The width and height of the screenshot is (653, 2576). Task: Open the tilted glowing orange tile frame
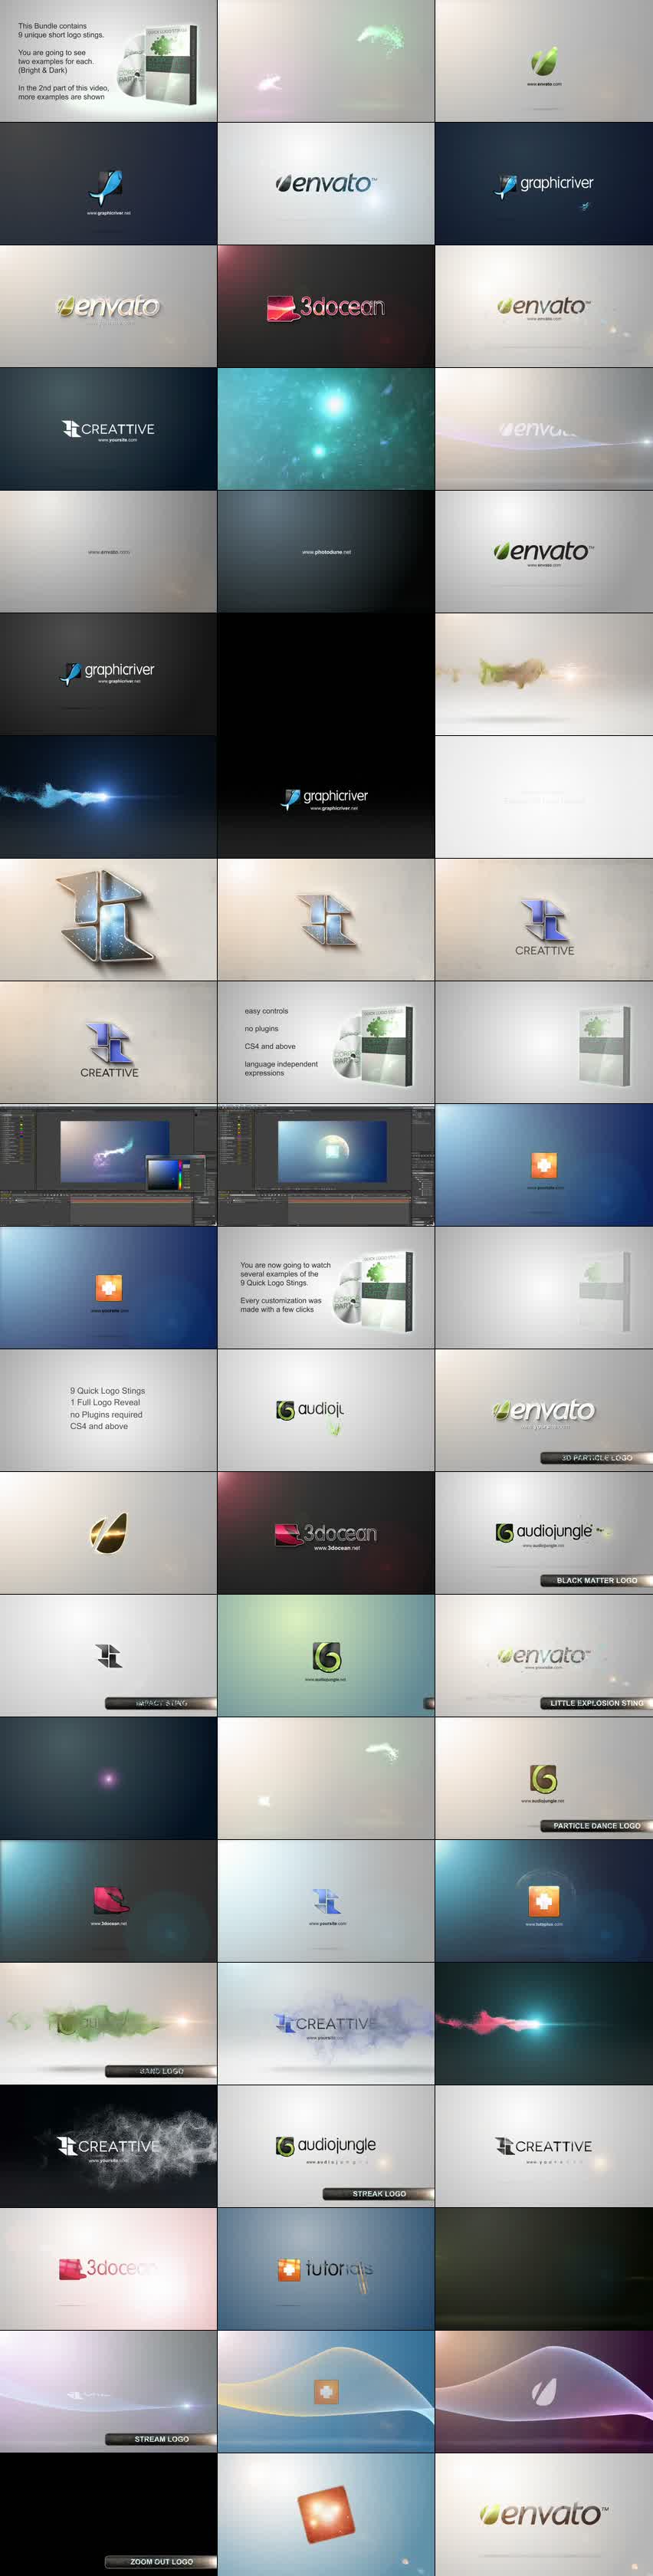(x=326, y=2514)
